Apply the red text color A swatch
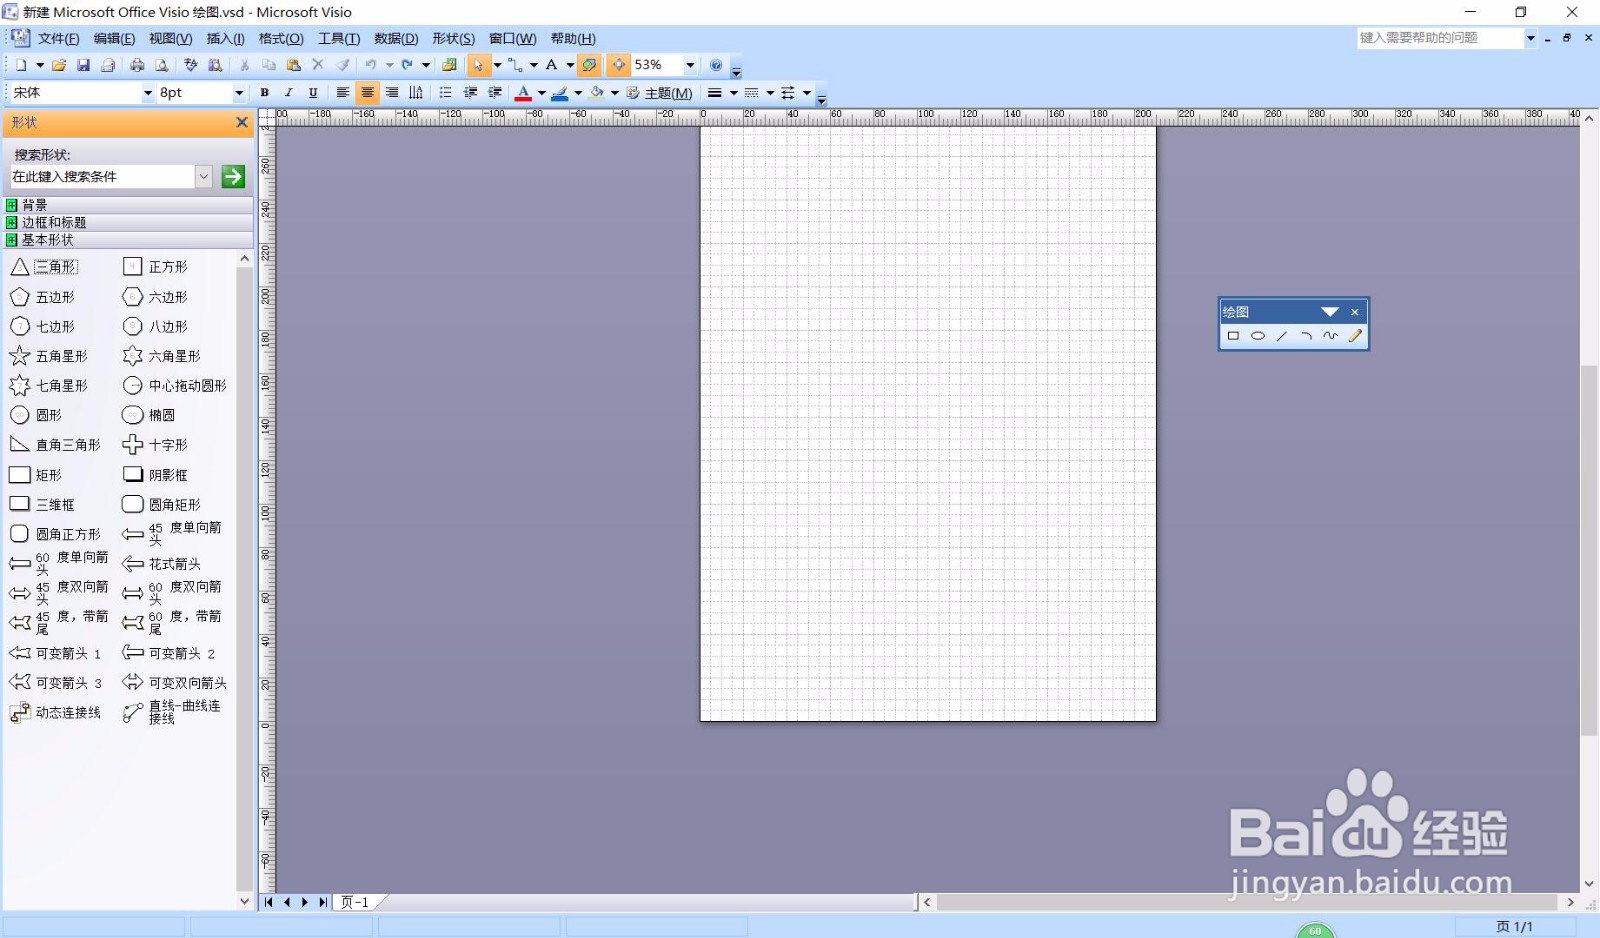 coord(523,93)
